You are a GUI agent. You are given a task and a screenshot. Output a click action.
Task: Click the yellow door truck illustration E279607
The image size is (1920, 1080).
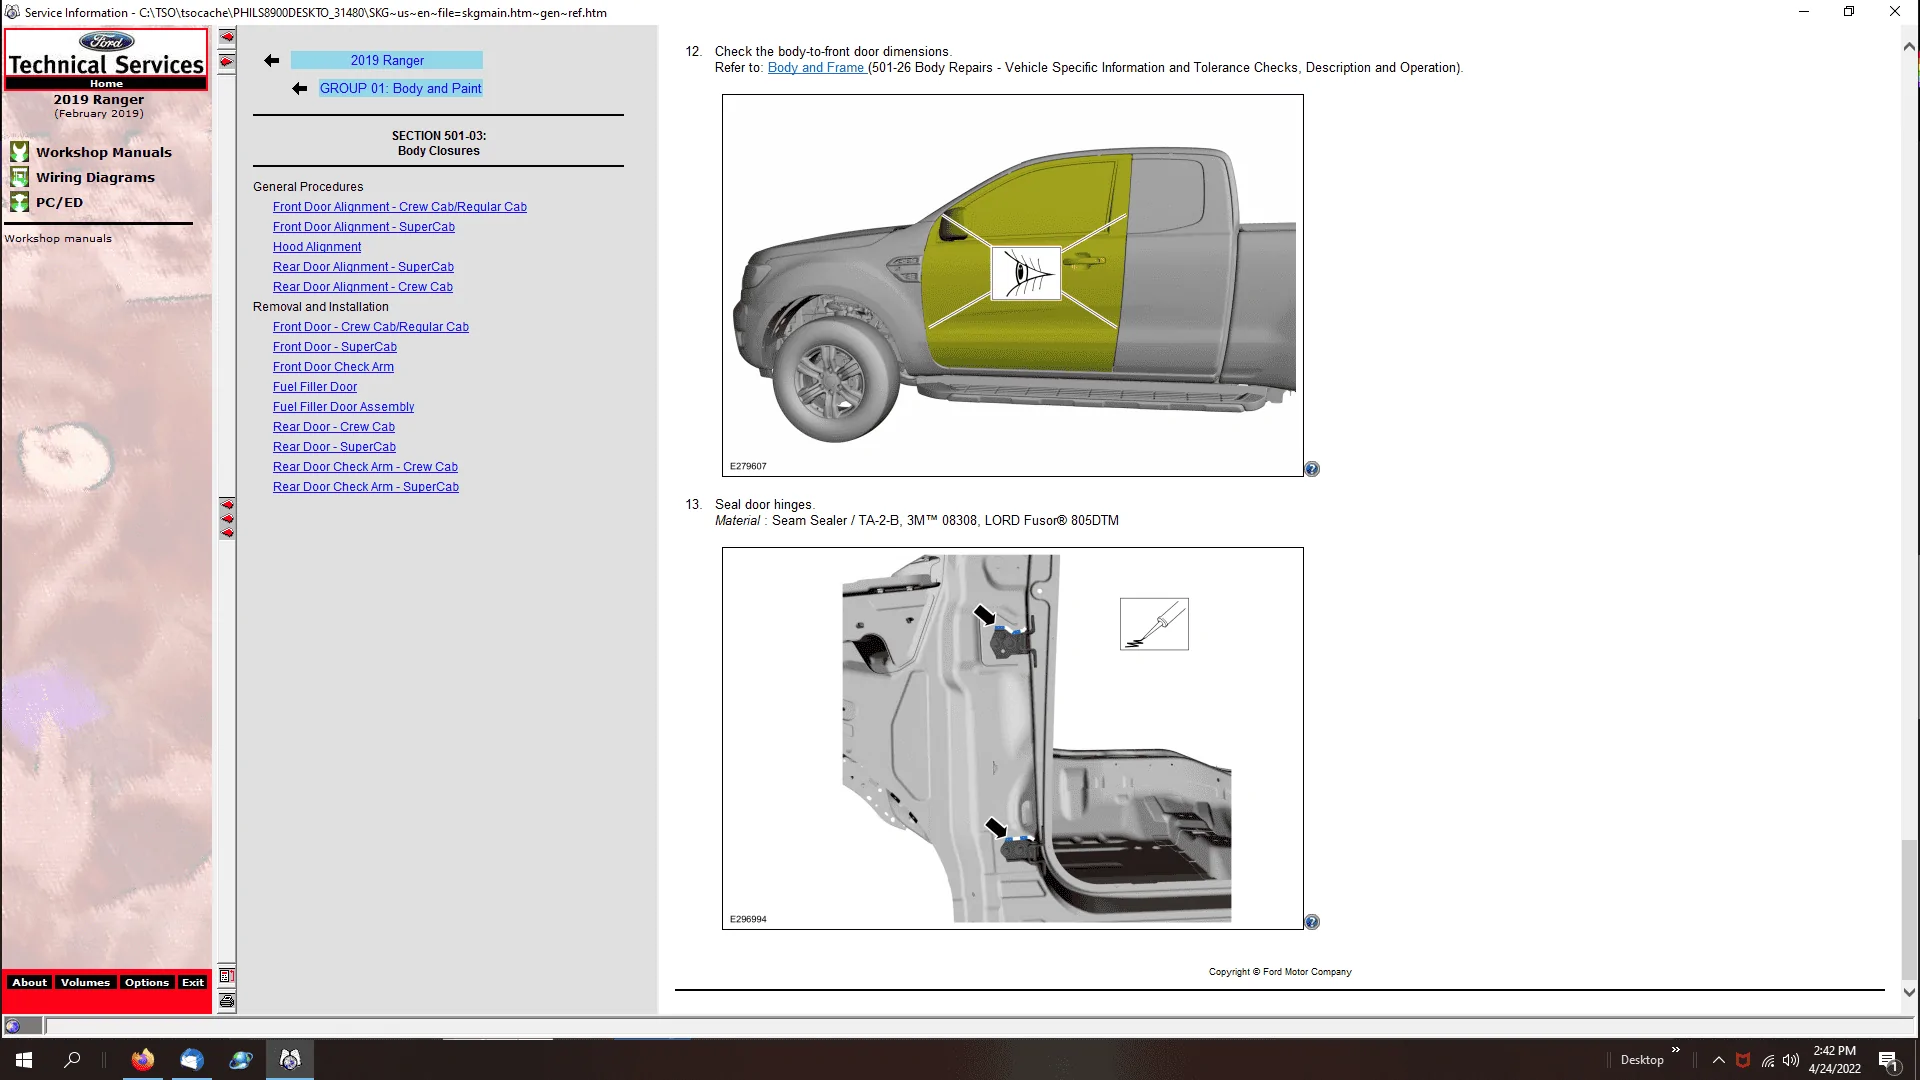1013,285
